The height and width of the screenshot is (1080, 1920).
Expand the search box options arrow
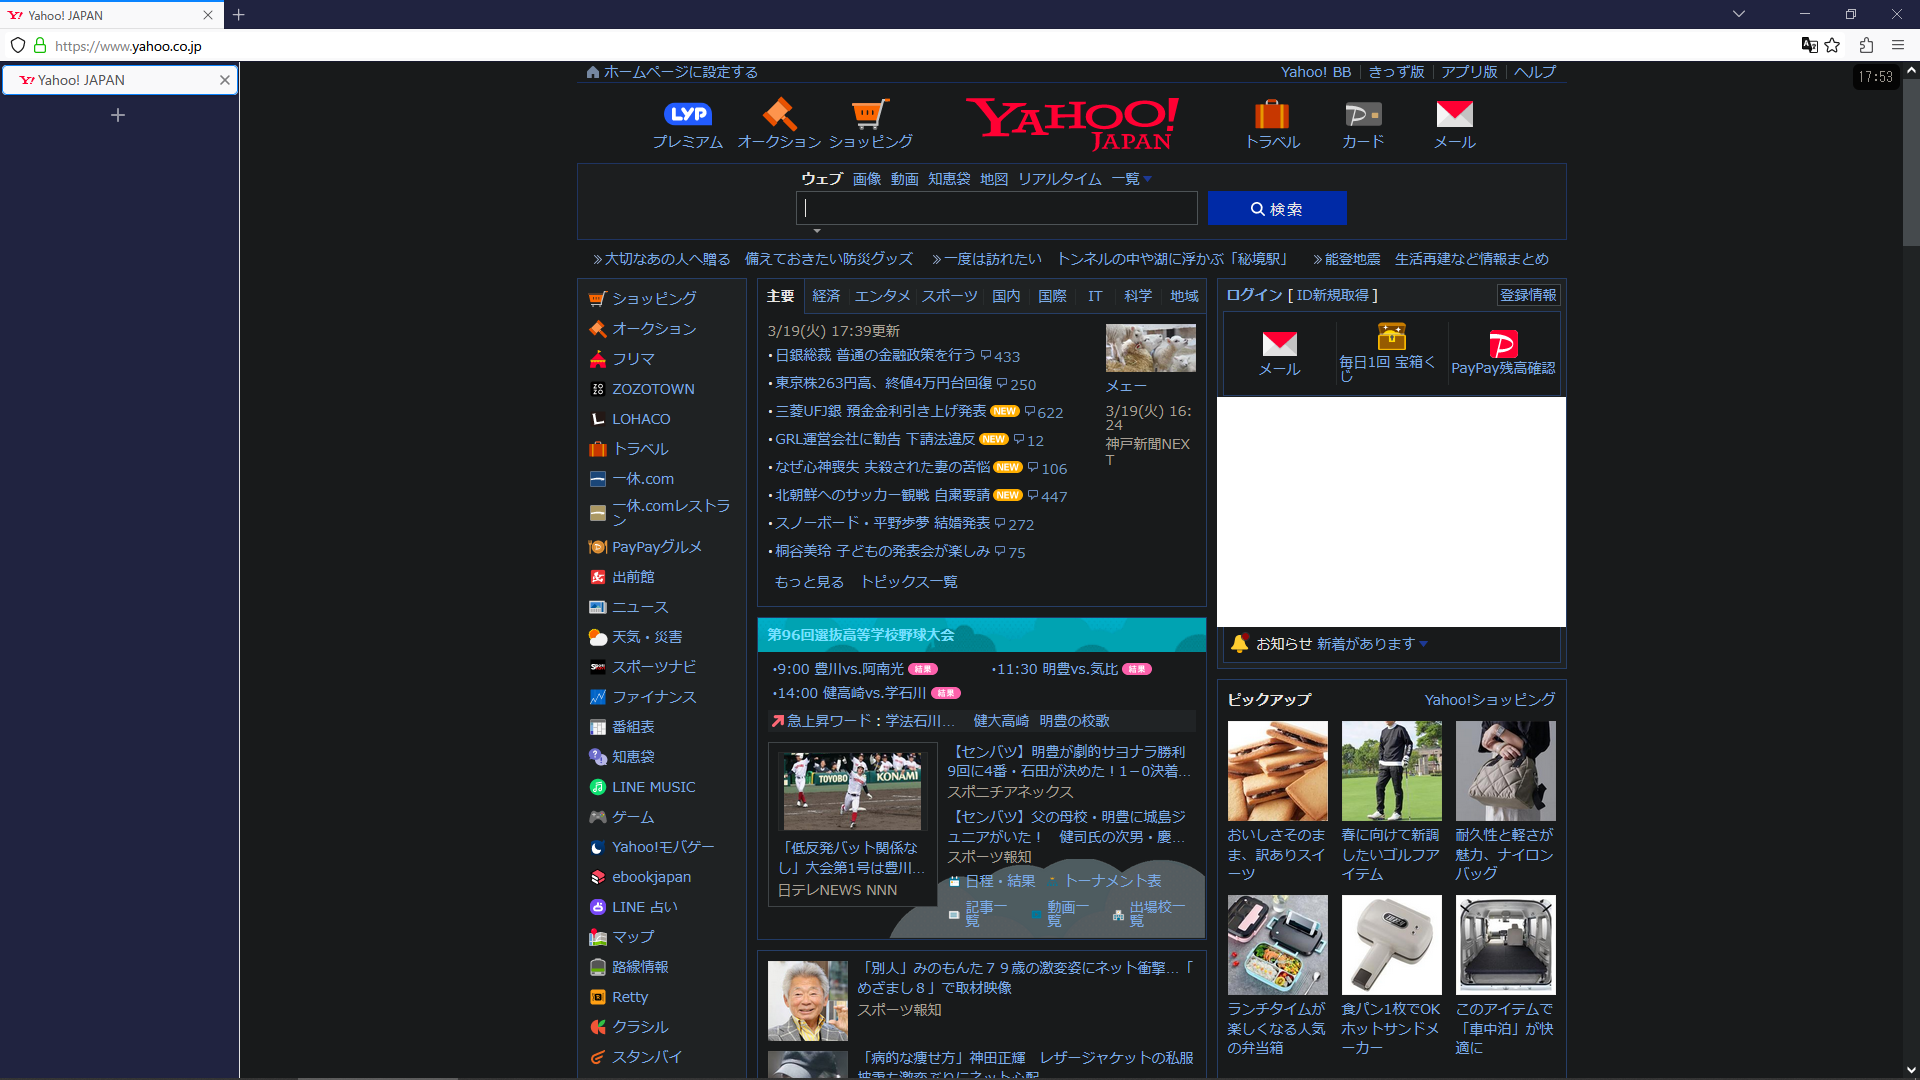(x=817, y=231)
